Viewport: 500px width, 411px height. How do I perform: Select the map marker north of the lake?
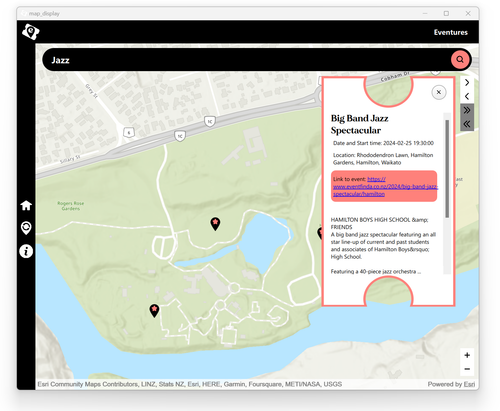pos(215,224)
